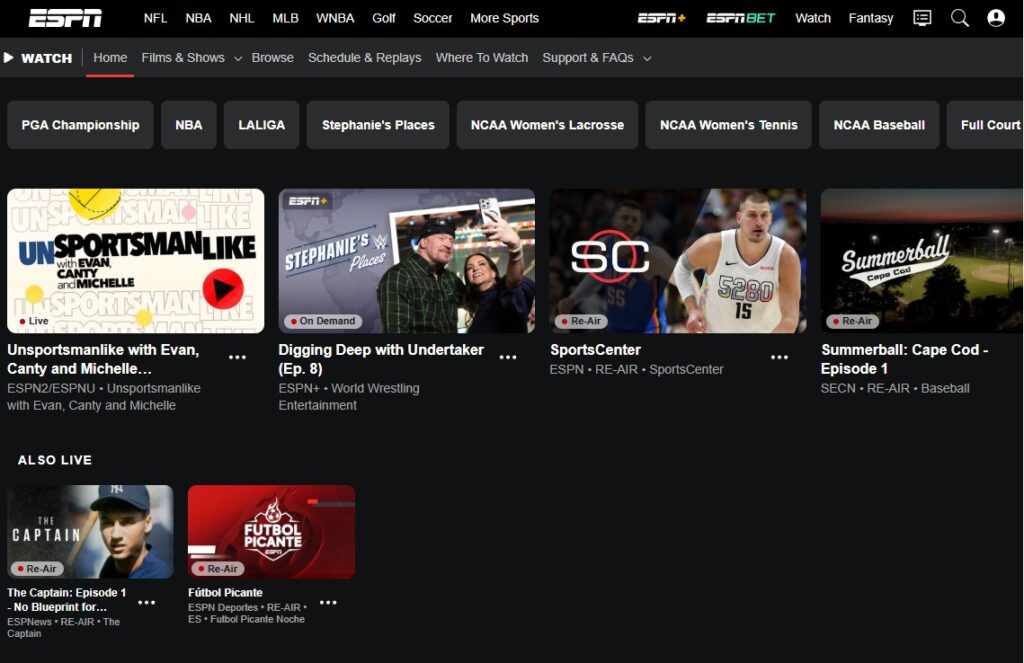
Task: Open the Support & FAQs tab
Action: pyautogui.click(x=588, y=57)
